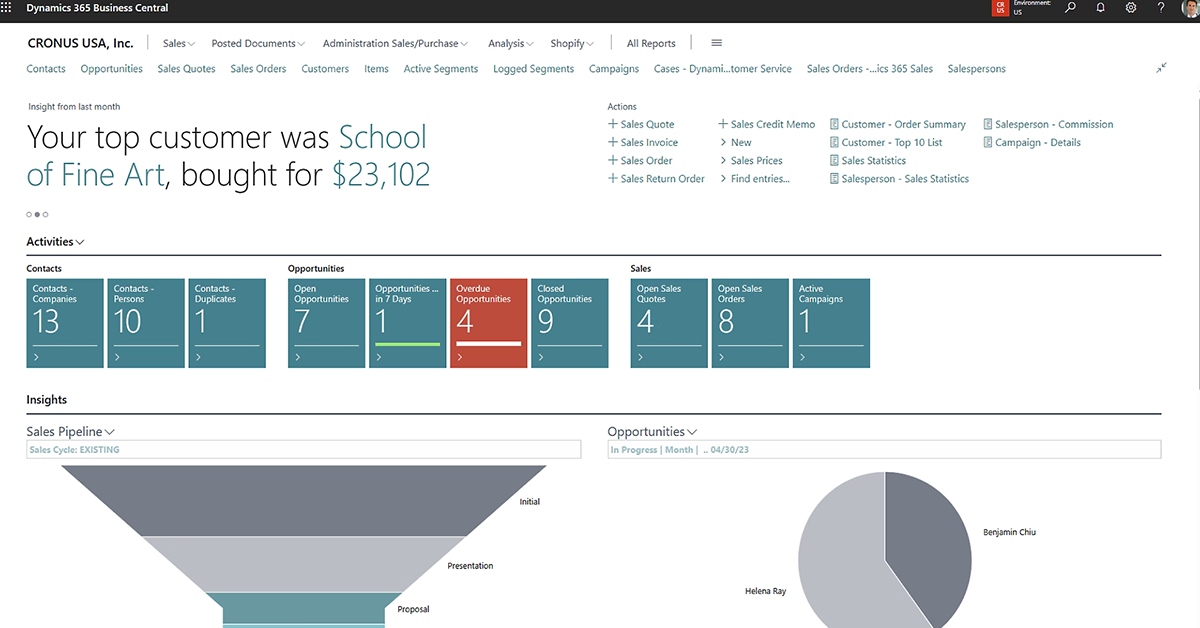Expand the Analysis menu
Viewport: 1200px width, 628px height.
[x=511, y=43]
